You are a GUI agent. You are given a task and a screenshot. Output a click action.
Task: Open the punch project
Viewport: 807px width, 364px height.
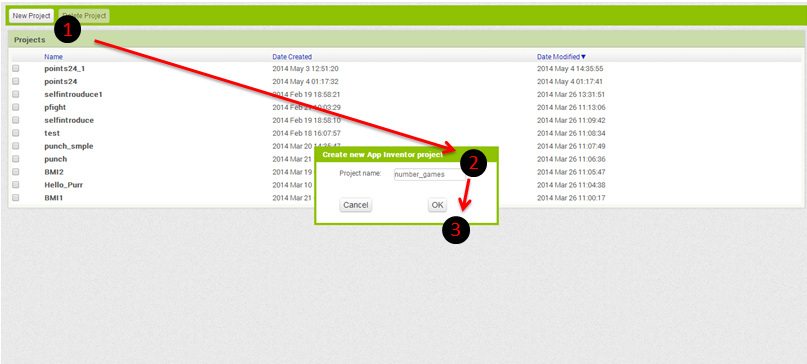click(x=56, y=159)
